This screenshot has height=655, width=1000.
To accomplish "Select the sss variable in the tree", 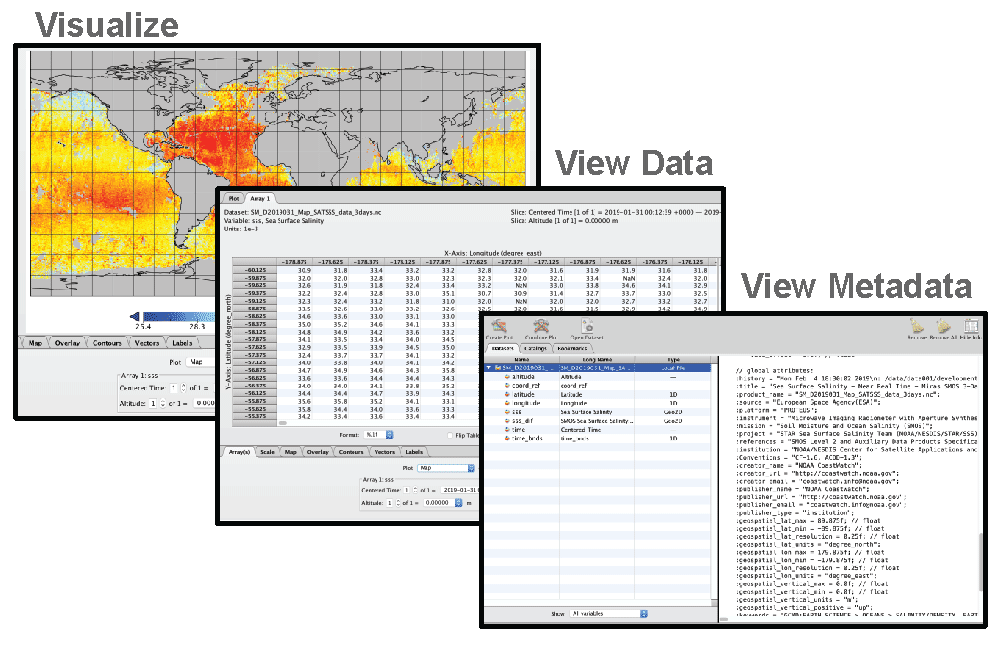I will tap(517, 410).
